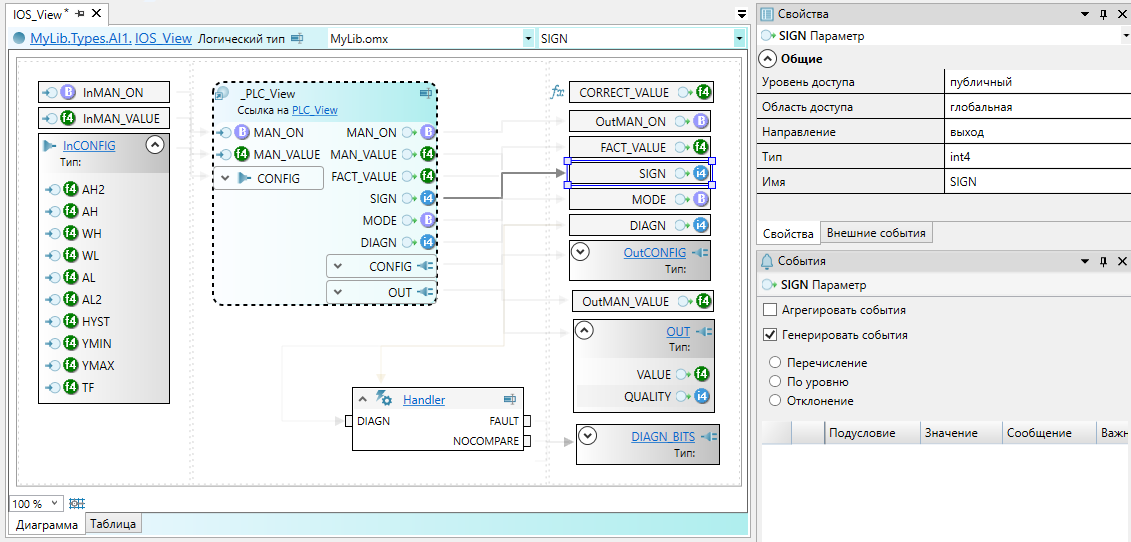Open the MyLib.omx dropdown
This screenshot has width=1131, height=542.
tap(528, 38)
